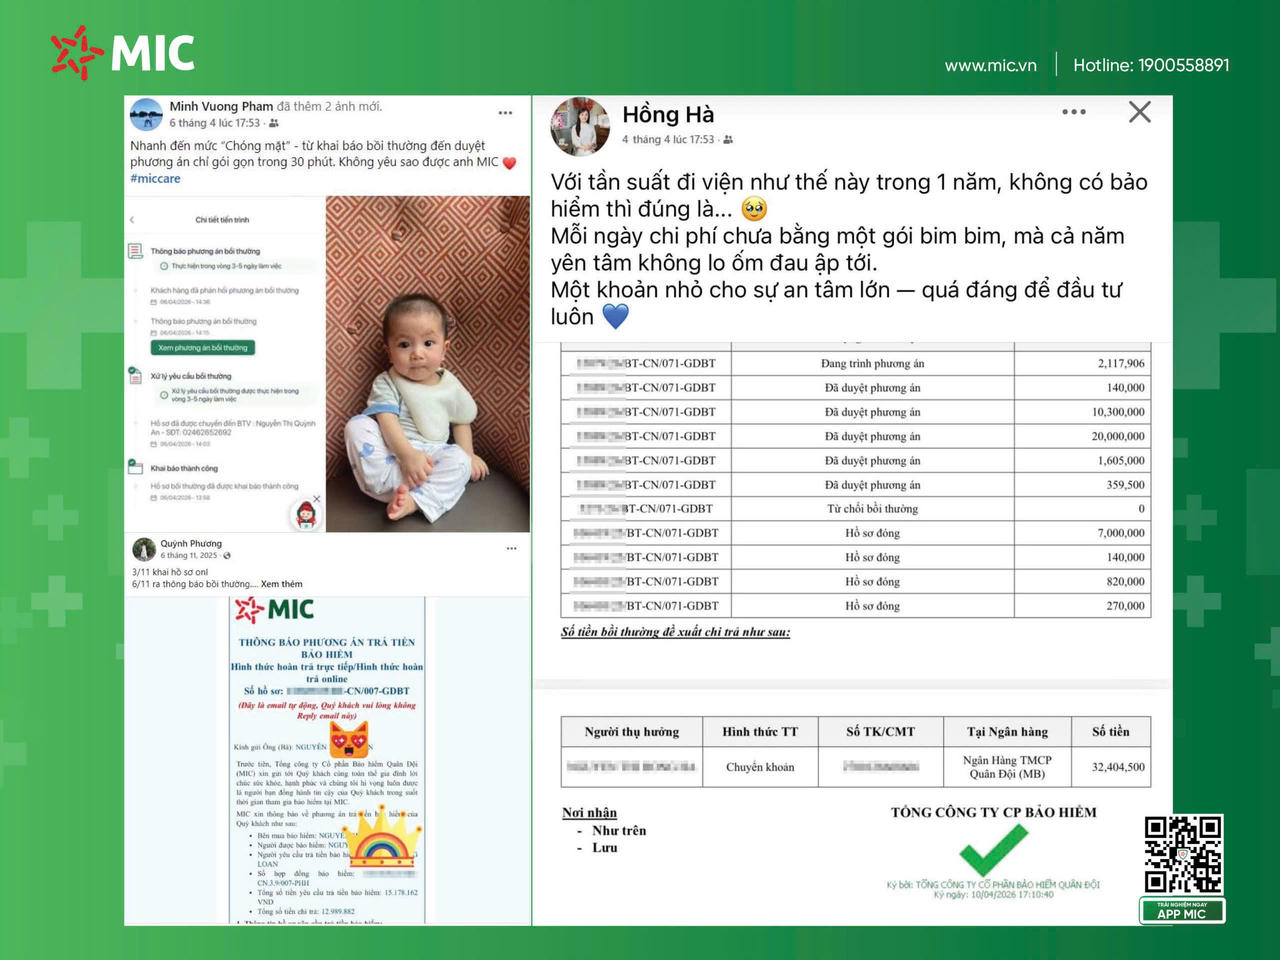Click the back arrow on Chi tiết tiến trình
The width and height of the screenshot is (1280, 960).
point(131,220)
